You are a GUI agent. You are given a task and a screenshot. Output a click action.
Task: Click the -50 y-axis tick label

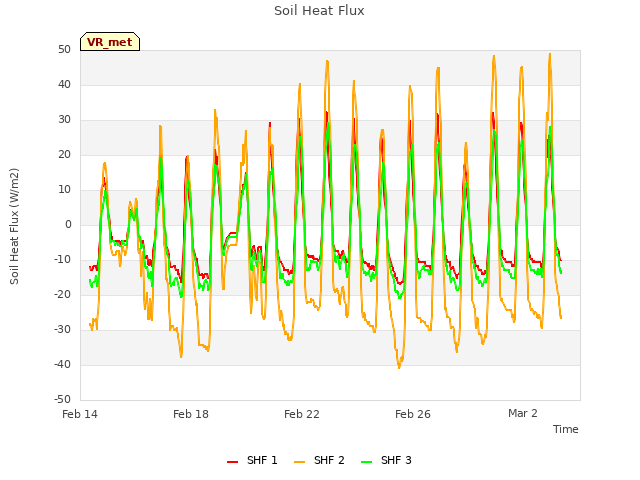coord(63,399)
